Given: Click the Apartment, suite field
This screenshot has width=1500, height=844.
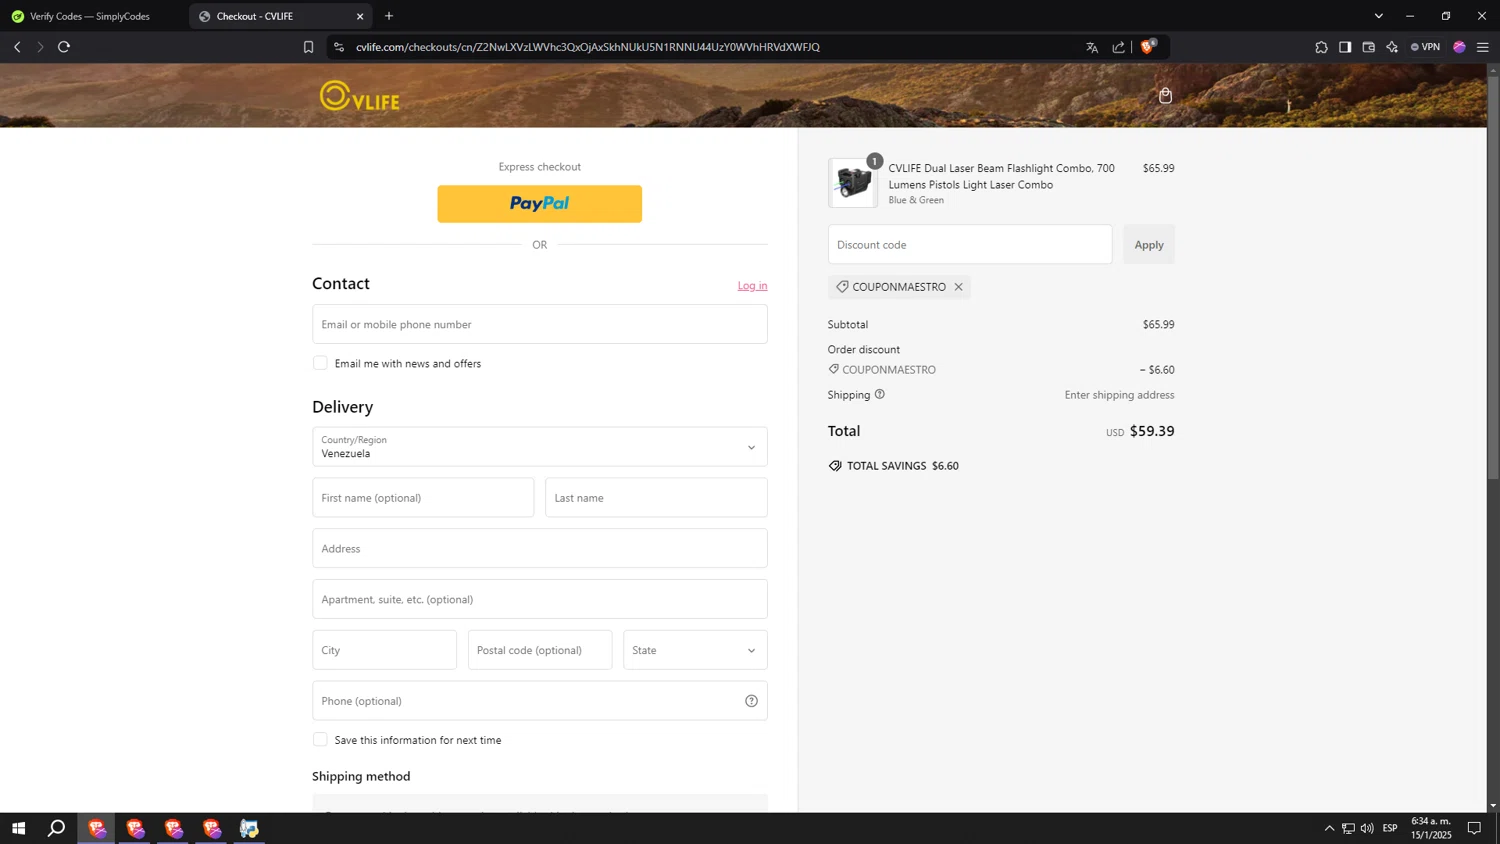Looking at the screenshot, I should tap(540, 599).
